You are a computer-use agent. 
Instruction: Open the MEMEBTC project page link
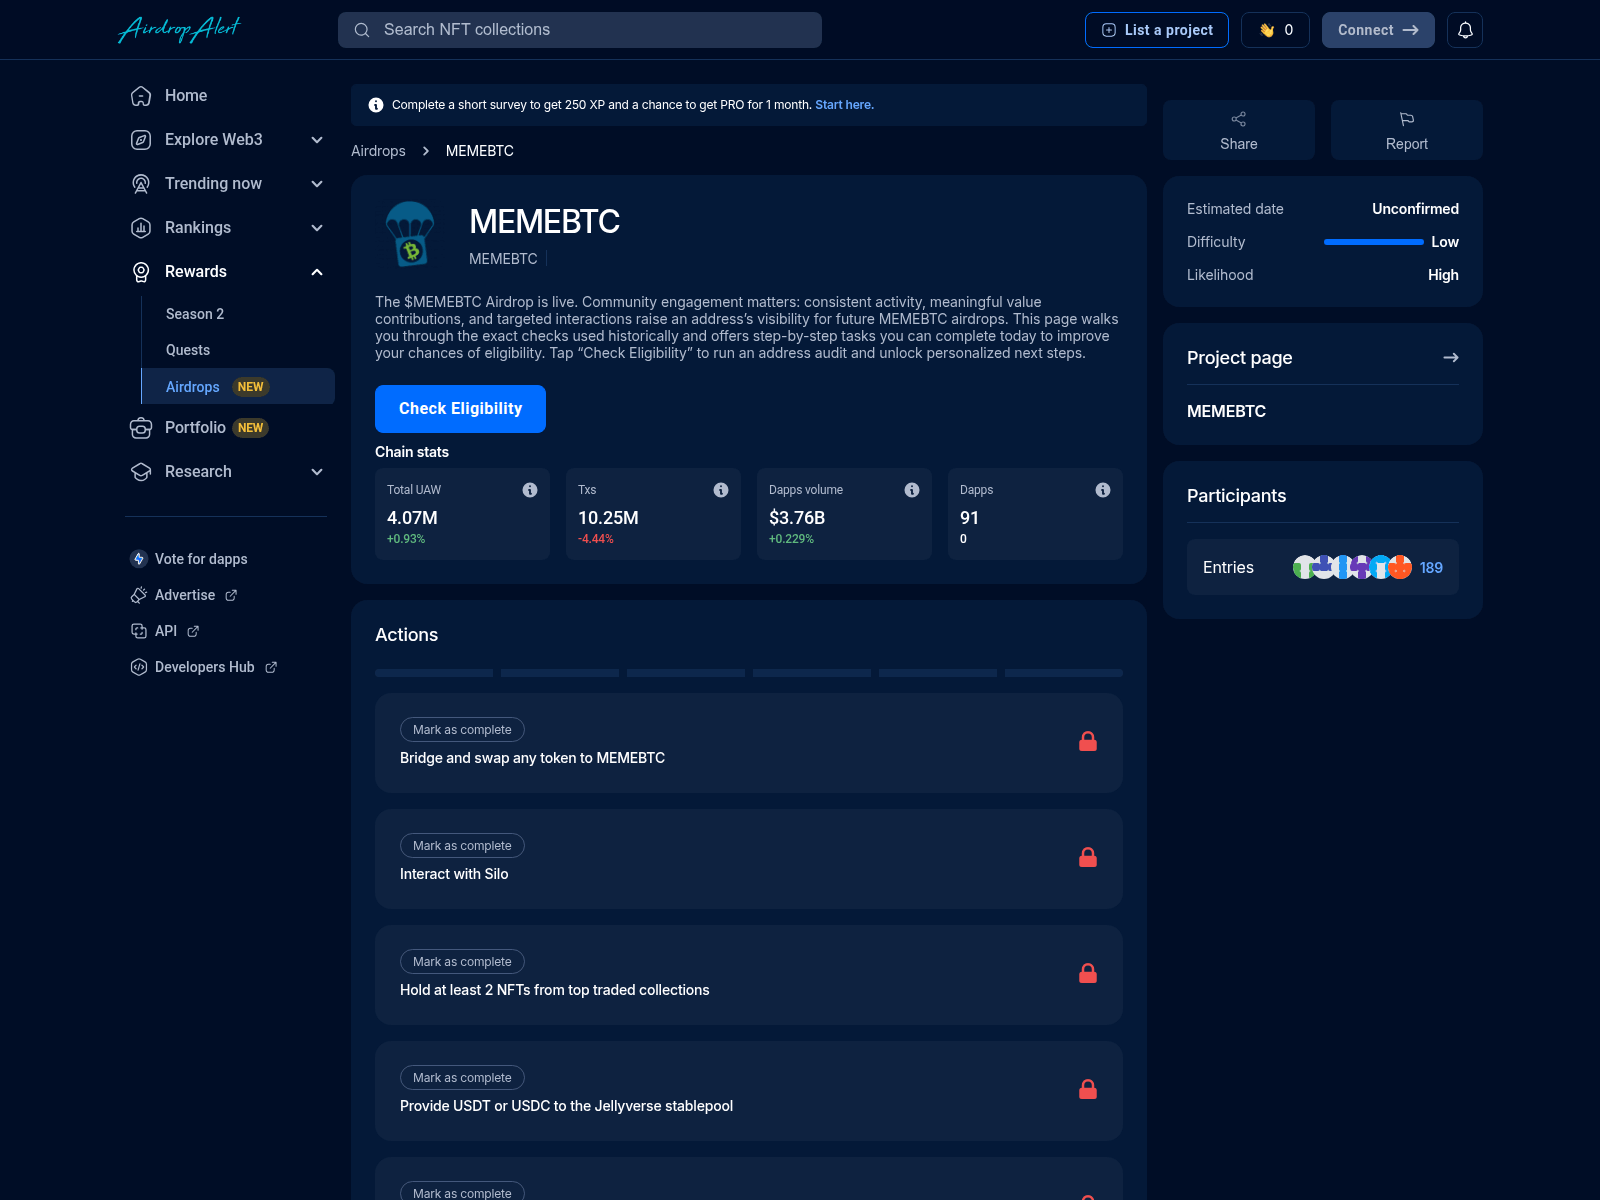pos(1226,411)
